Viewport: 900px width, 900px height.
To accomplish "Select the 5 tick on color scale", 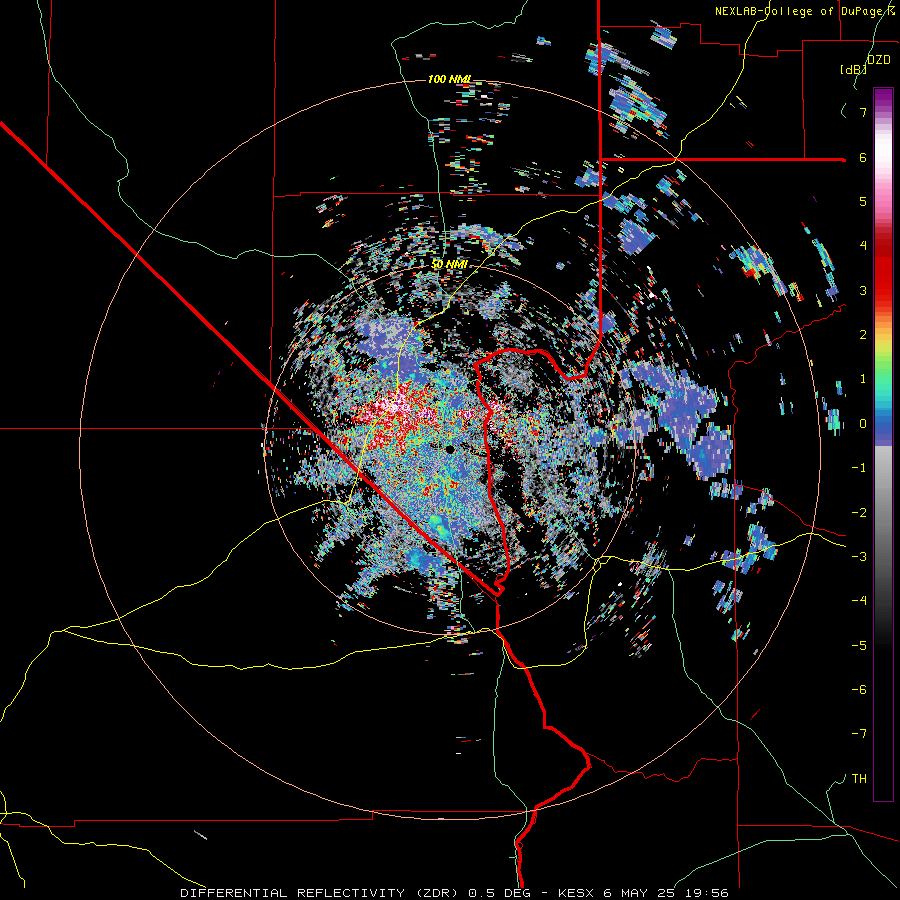I will coord(863,201).
